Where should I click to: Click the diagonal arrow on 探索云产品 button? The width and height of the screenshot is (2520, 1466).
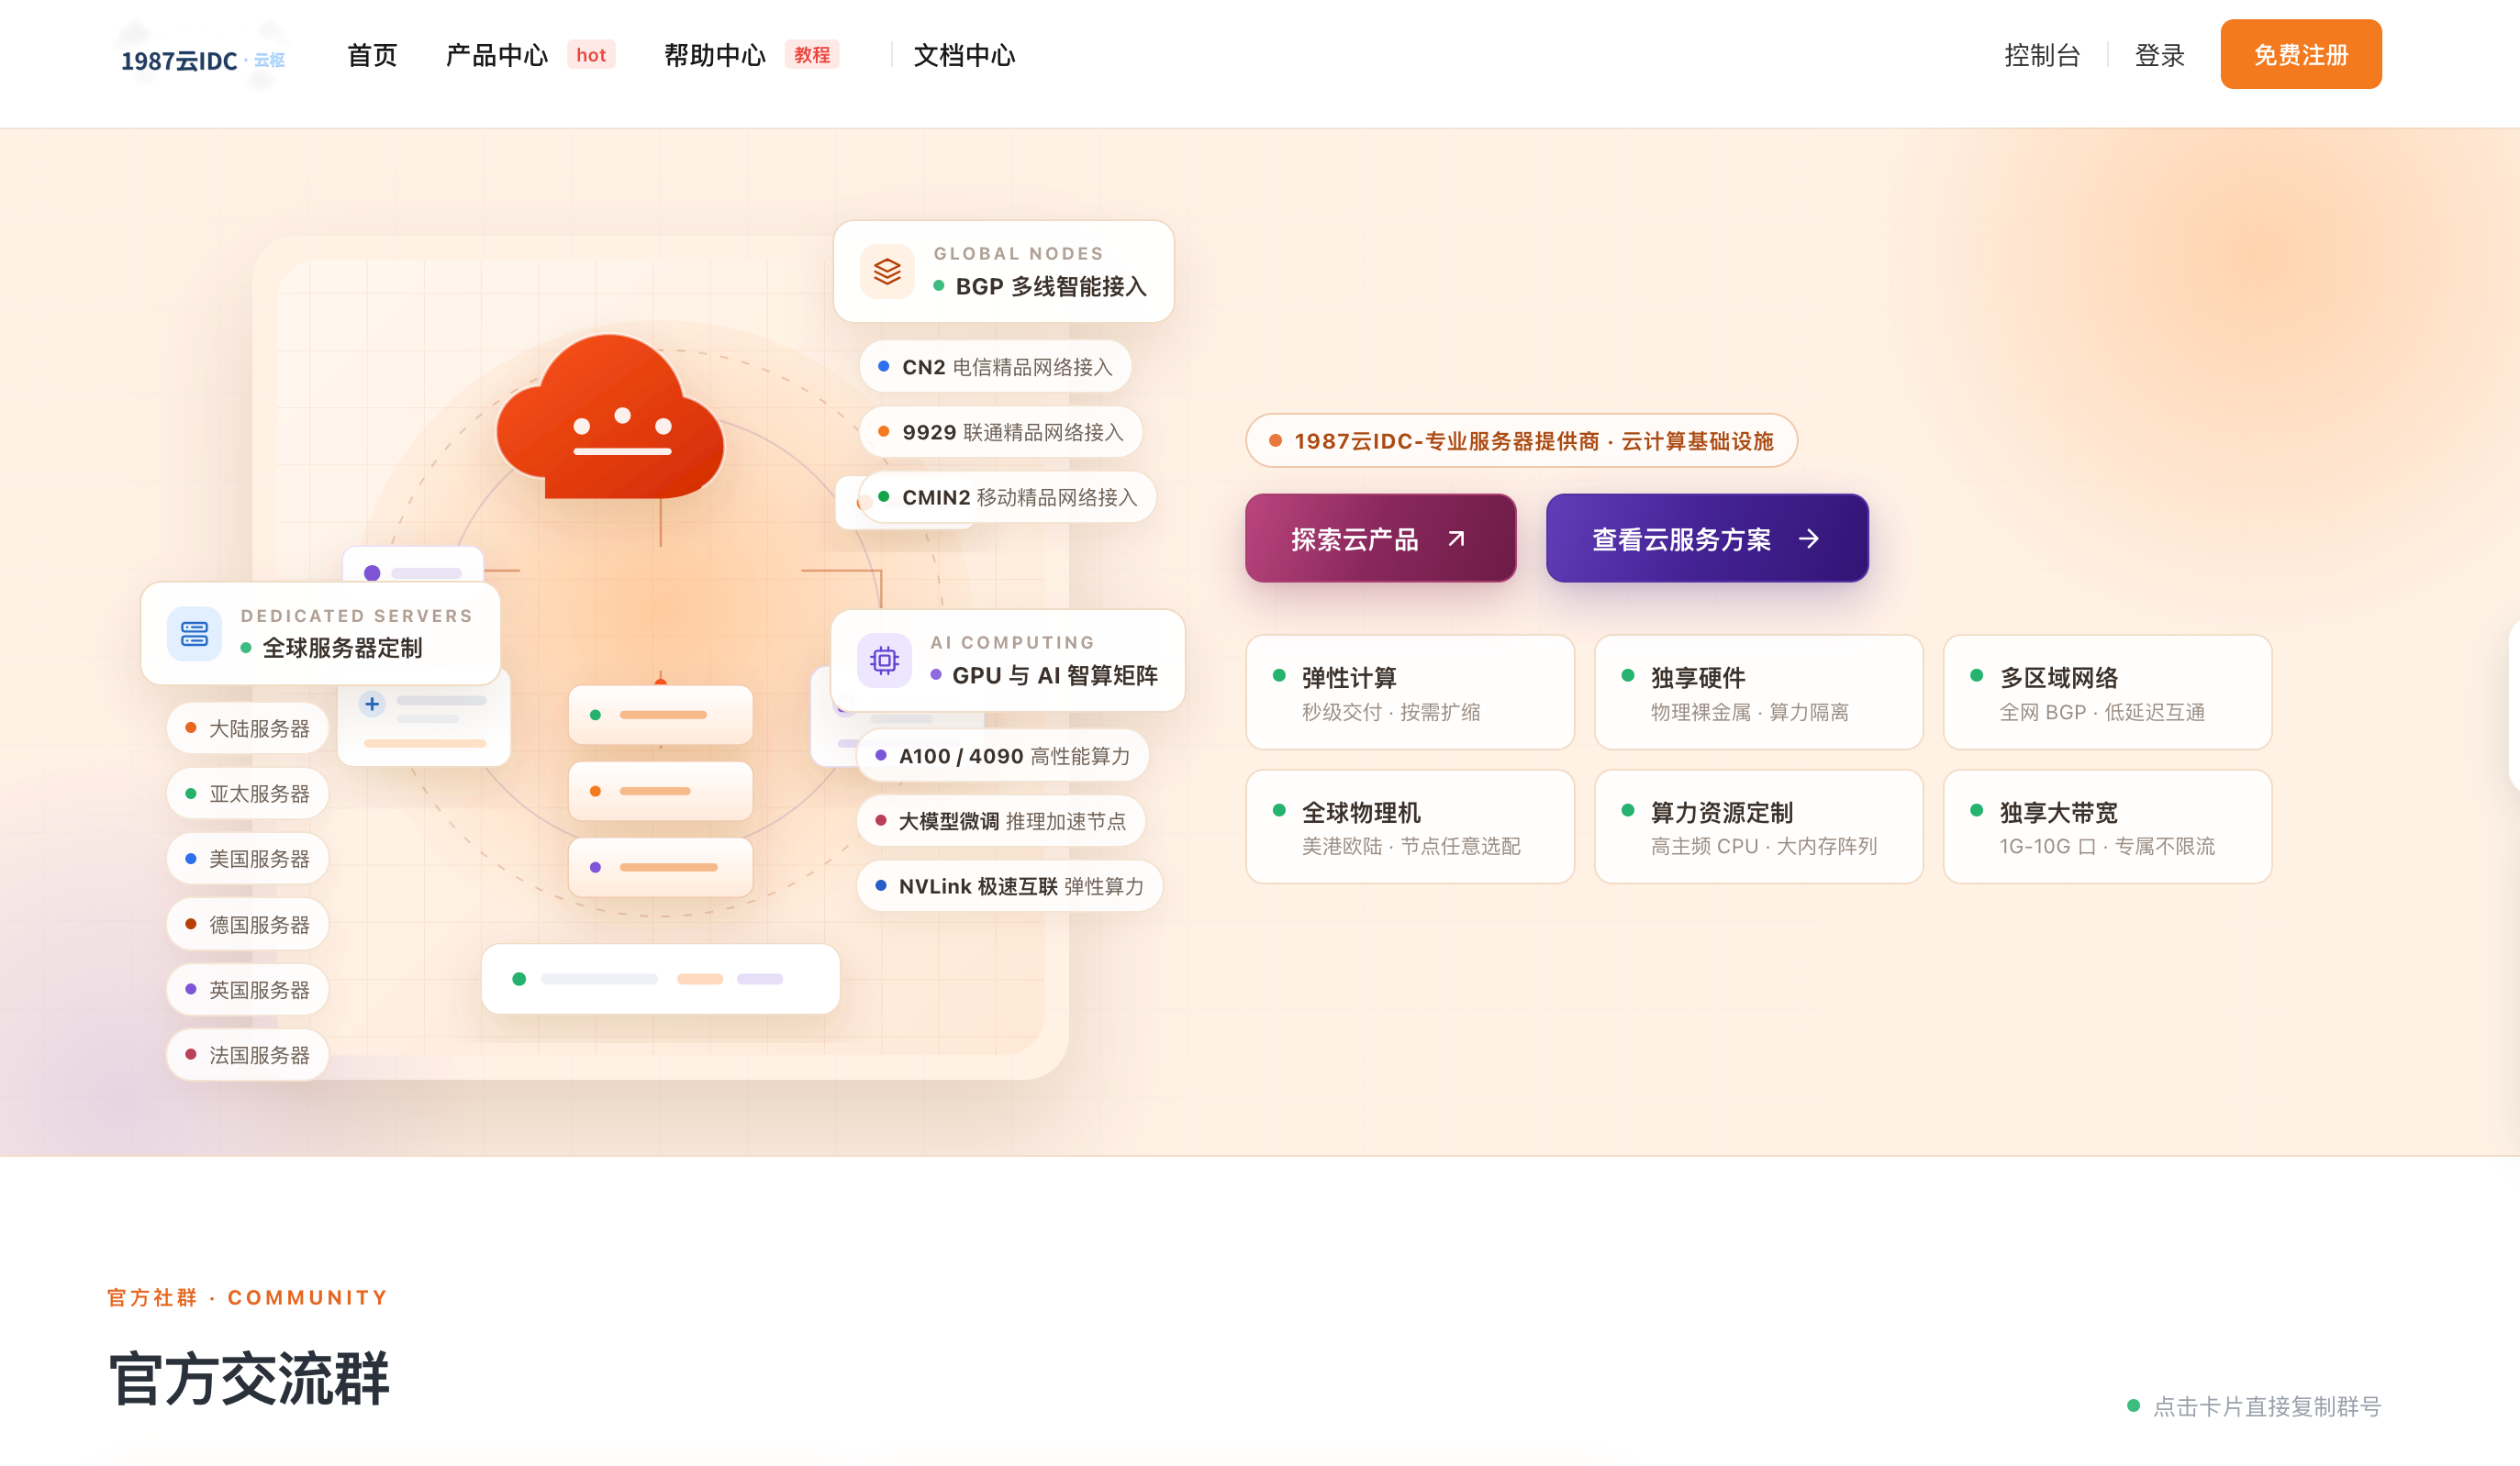[1456, 539]
